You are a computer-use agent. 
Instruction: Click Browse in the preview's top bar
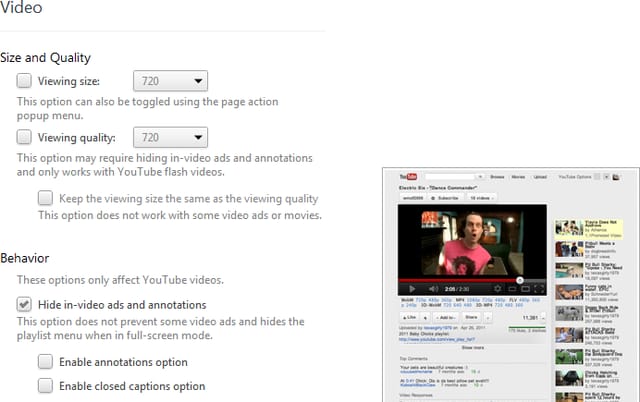tap(497, 177)
